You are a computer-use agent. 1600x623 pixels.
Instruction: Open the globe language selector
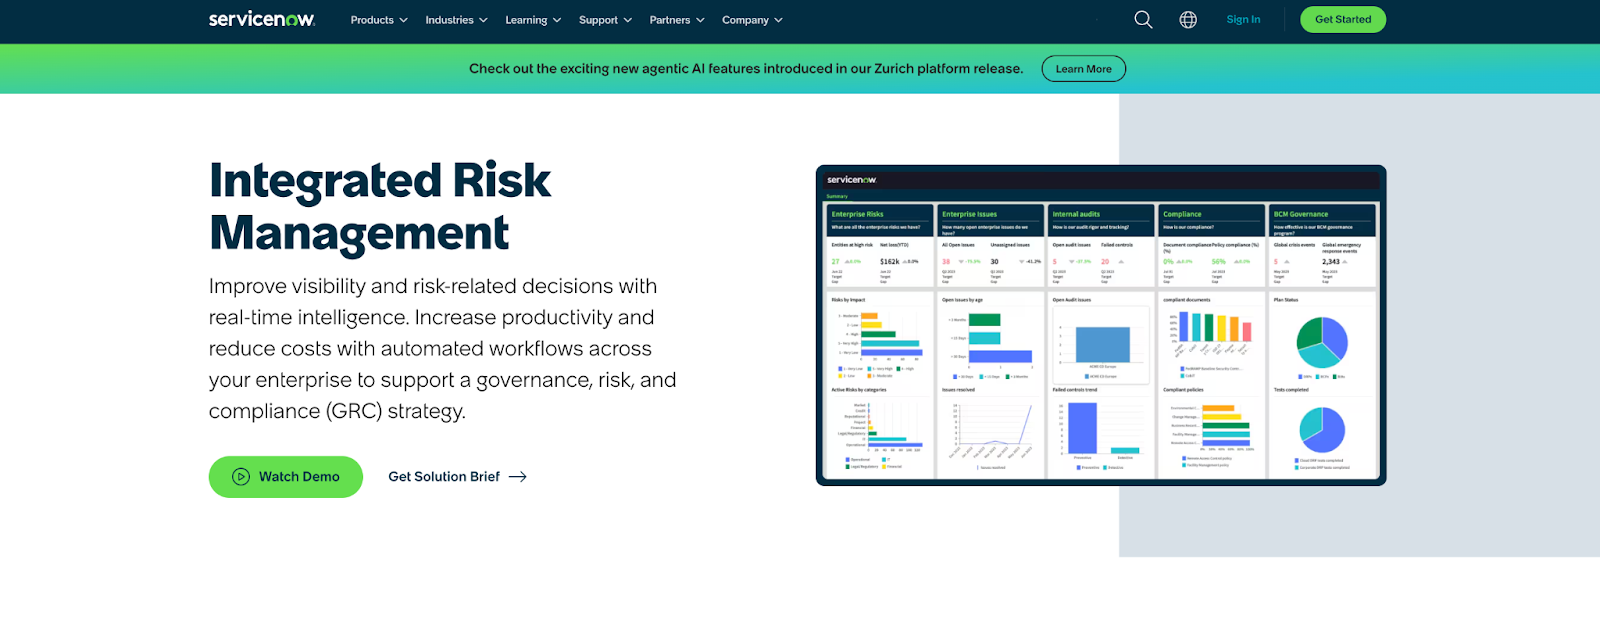(x=1188, y=20)
